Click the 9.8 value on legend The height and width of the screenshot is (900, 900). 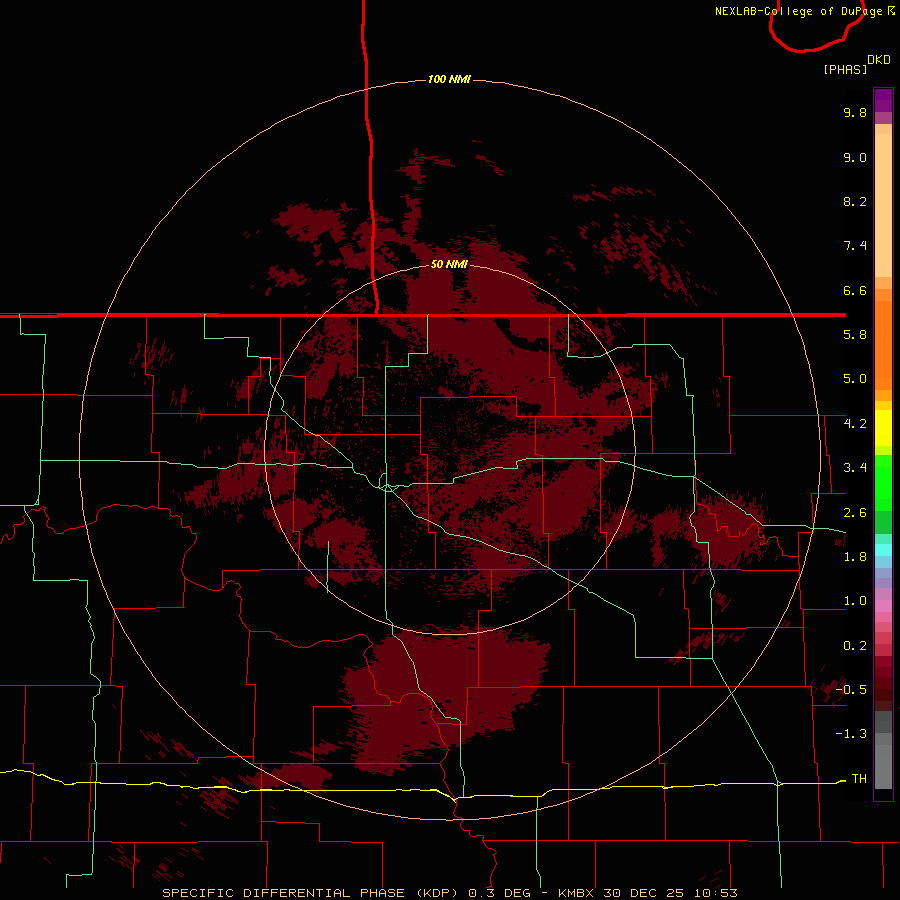pyautogui.click(x=855, y=112)
